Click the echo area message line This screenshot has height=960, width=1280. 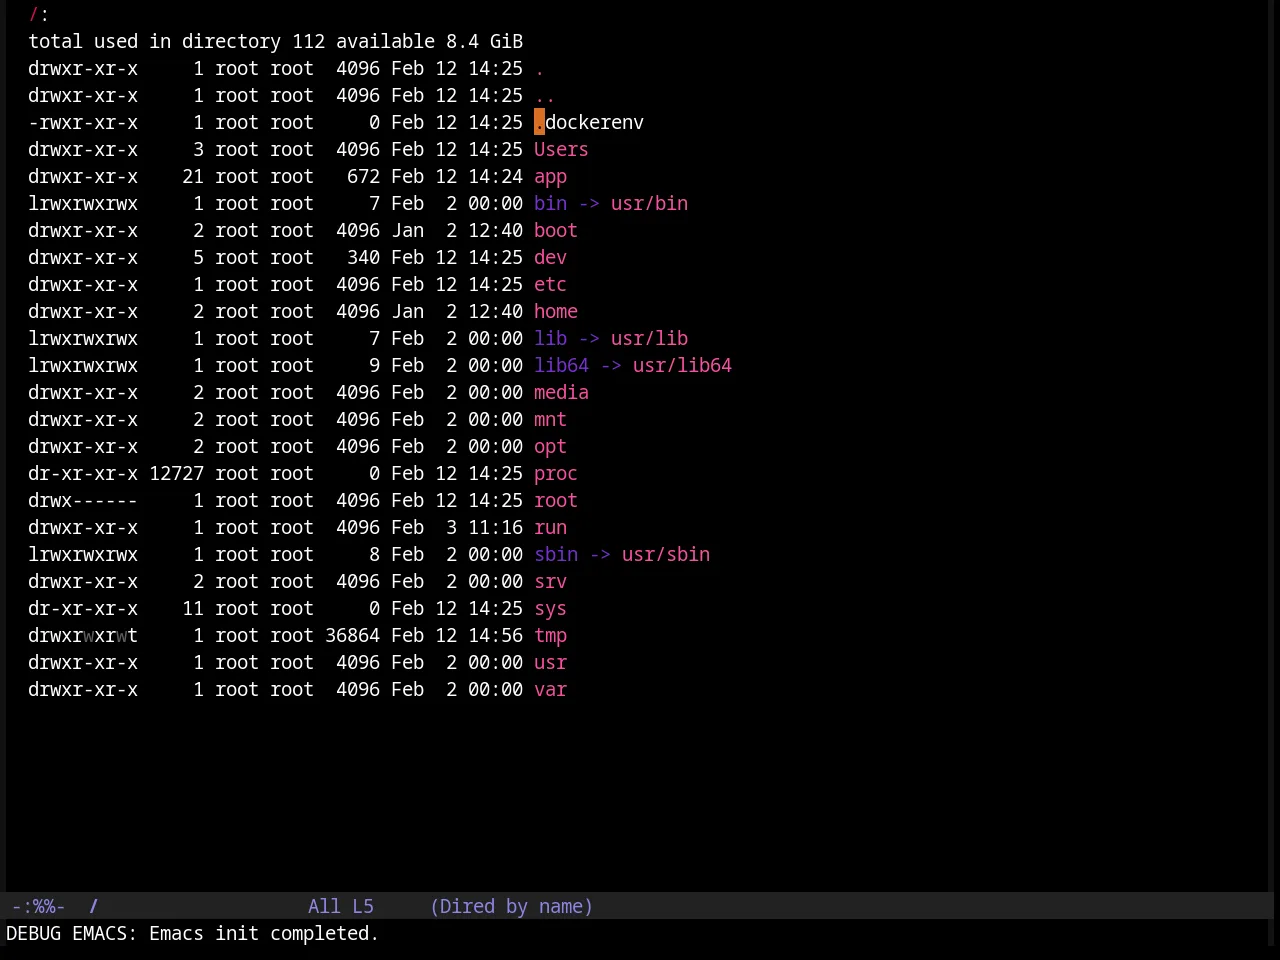[x=193, y=933]
